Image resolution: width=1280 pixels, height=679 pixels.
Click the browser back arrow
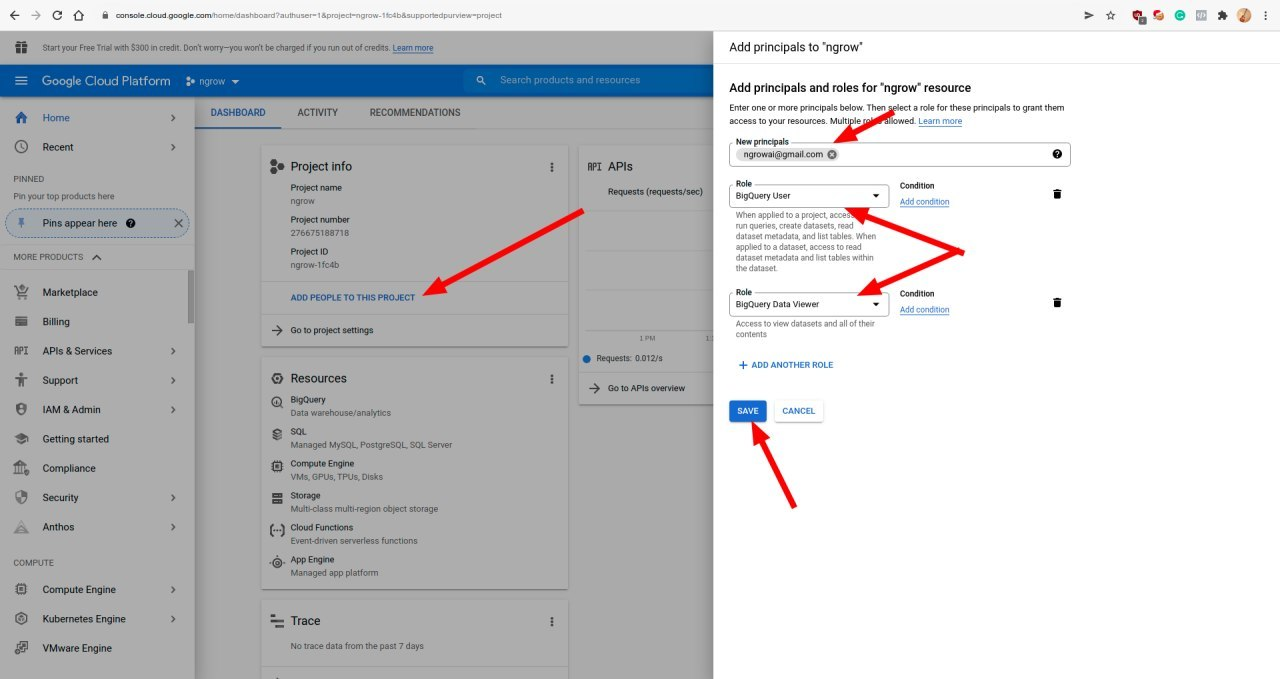(13, 15)
